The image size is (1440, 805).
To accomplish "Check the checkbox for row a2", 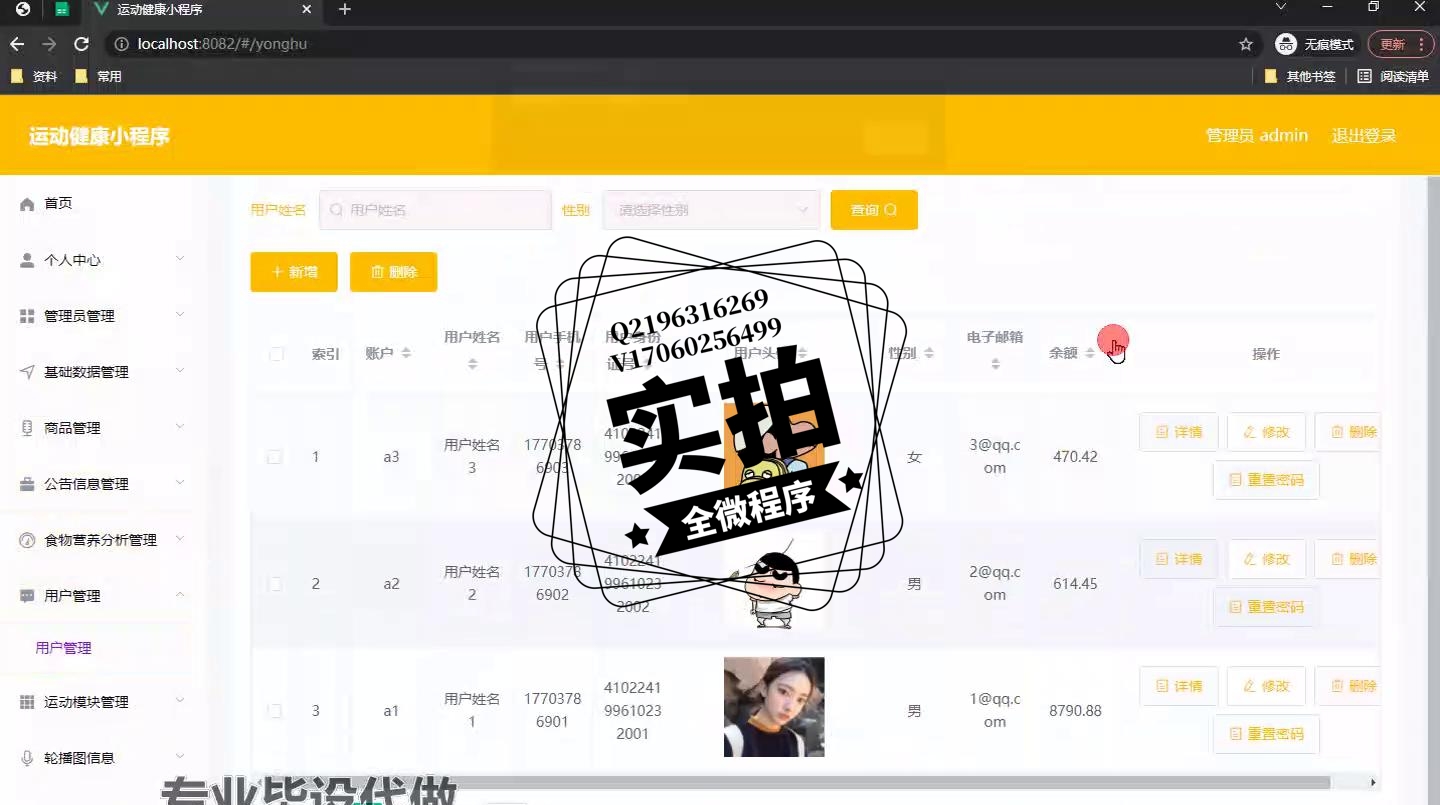I will point(274,584).
